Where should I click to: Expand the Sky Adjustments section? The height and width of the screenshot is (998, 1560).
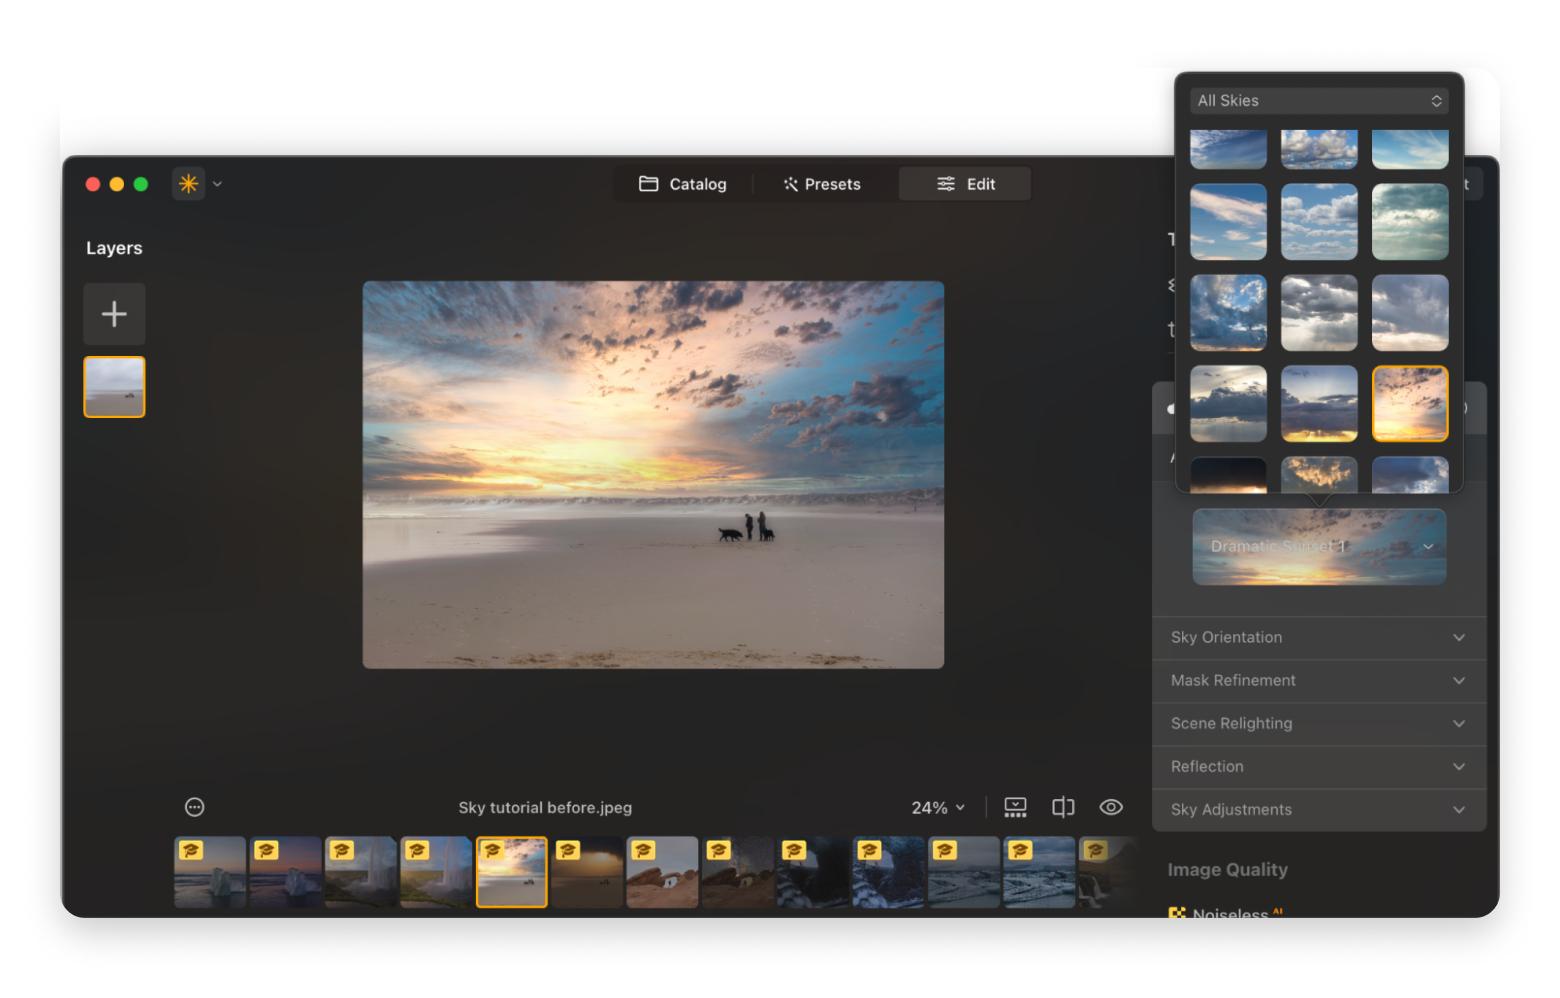pyautogui.click(x=1318, y=810)
